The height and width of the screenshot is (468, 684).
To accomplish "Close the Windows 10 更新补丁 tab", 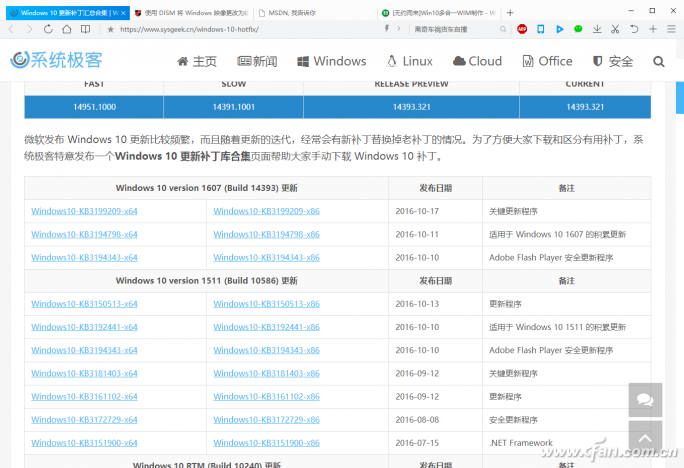I will pos(123,13).
